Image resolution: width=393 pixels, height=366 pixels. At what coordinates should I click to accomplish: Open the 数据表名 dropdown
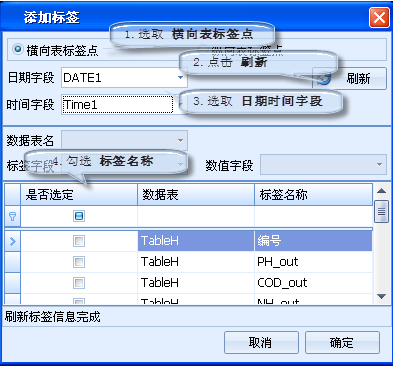point(180,140)
